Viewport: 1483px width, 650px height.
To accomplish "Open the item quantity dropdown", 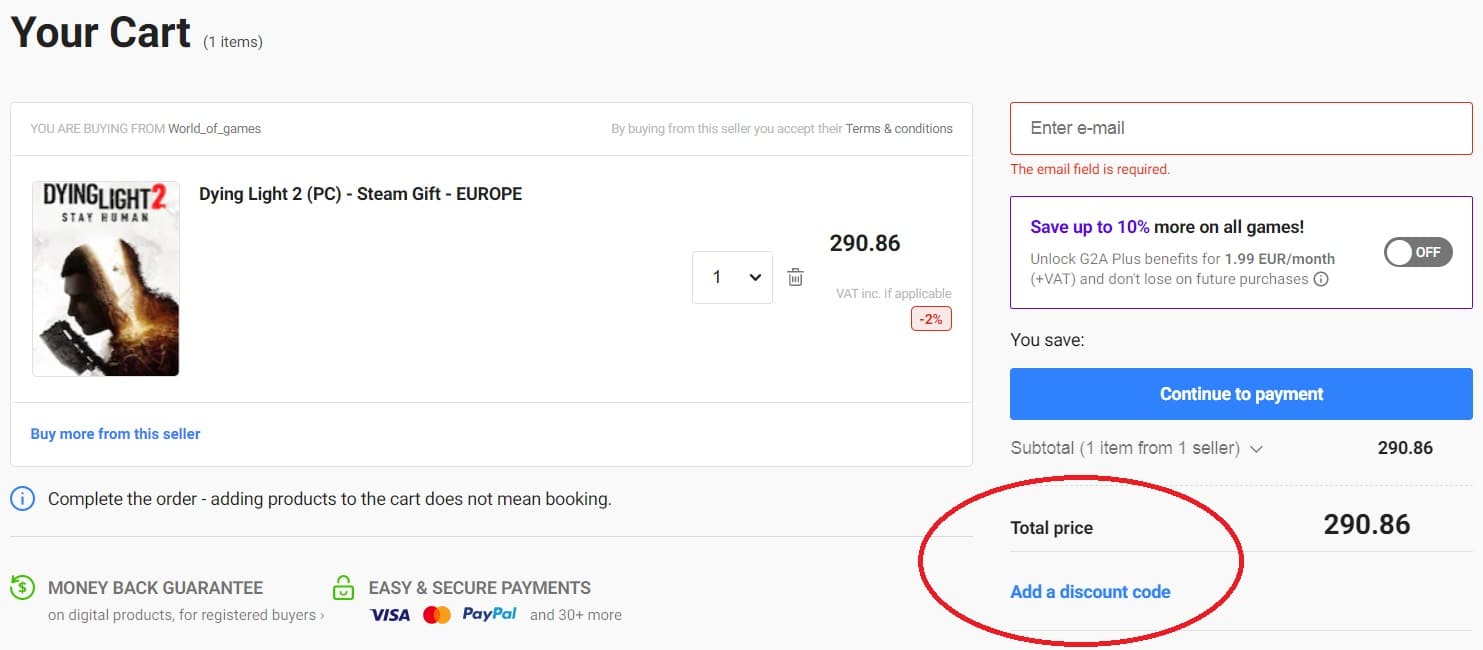I will click(732, 277).
